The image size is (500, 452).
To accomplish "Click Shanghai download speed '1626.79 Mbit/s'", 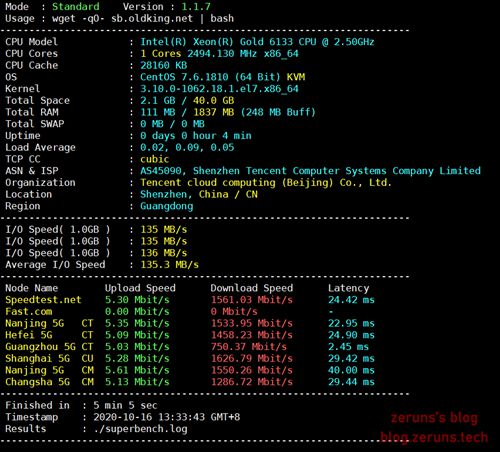I will [x=252, y=359].
